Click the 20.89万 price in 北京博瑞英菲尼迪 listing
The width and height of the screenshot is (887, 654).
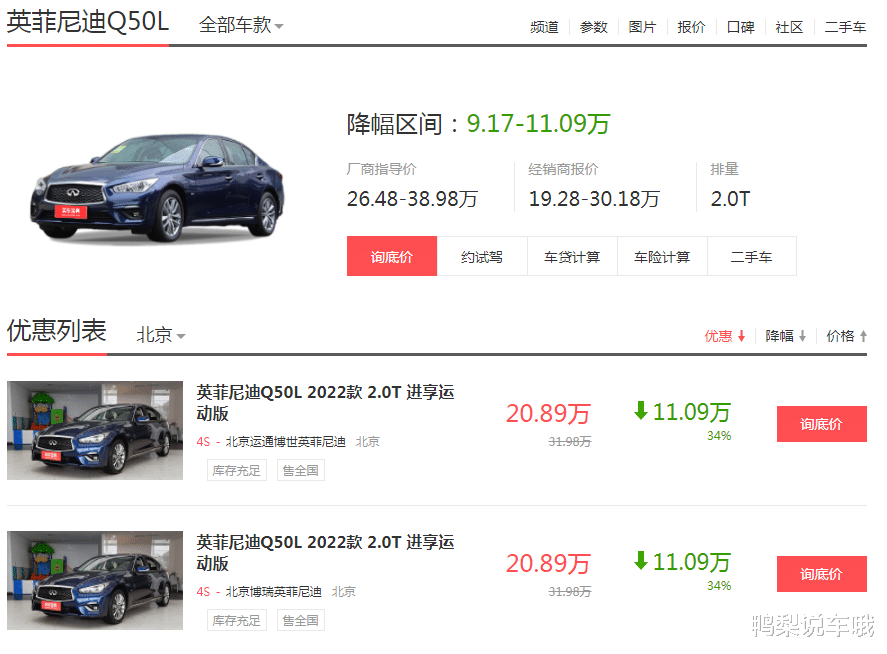(548, 564)
